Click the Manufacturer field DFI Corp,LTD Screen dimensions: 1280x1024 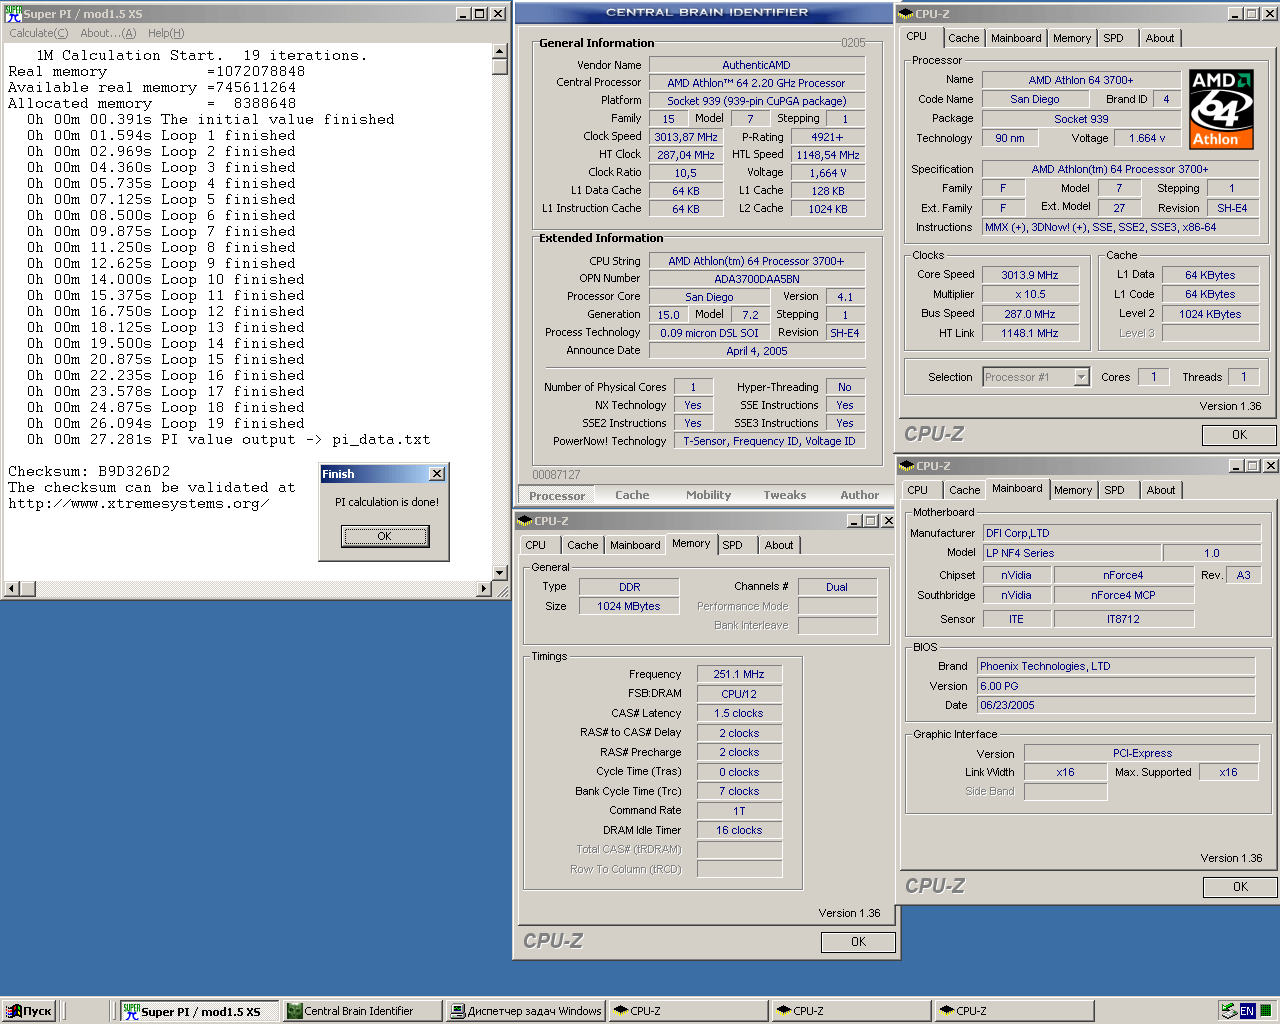click(1120, 534)
